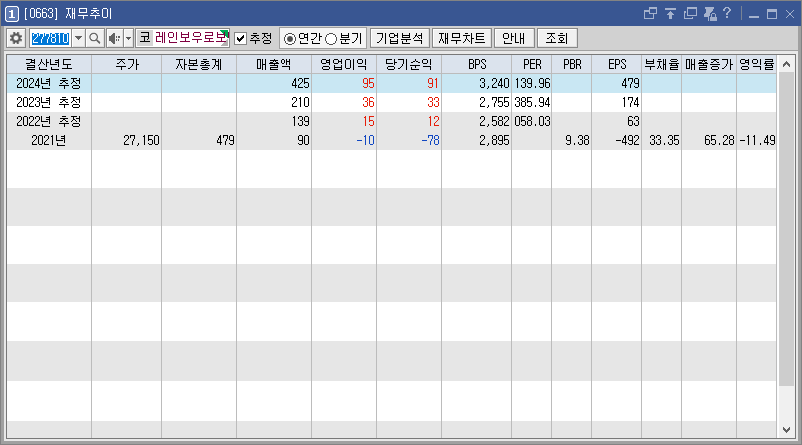The height and width of the screenshot is (445, 802).
Task: Click the 33.35 debt ratio cell
Action: pyautogui.click(x=662, y=140)
